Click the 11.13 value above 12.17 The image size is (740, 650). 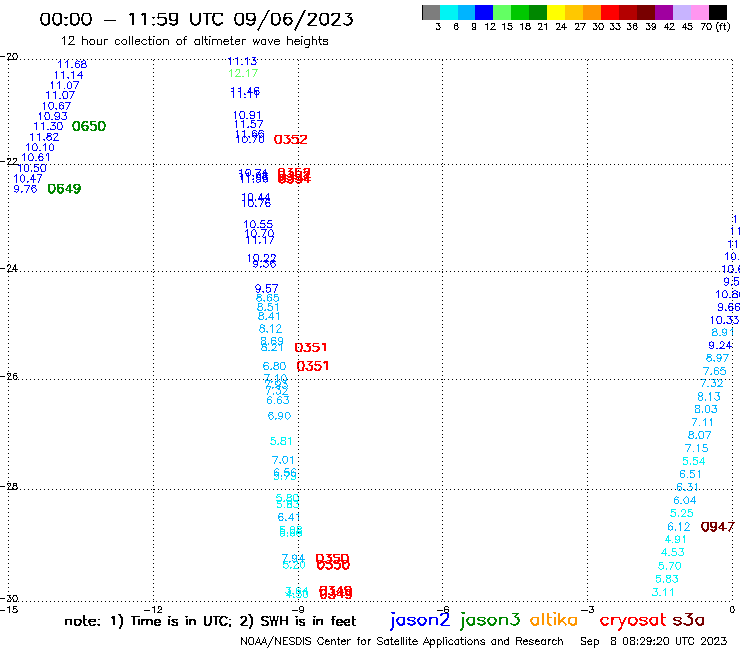(242, 61)
